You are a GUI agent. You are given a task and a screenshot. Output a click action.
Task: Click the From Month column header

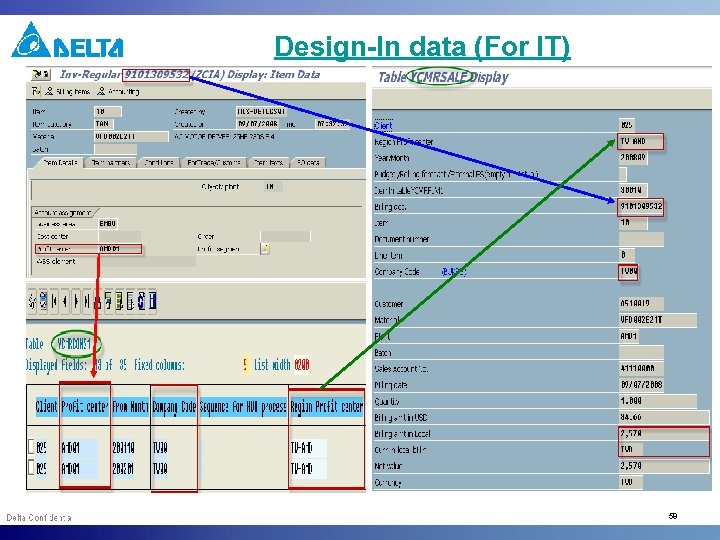(x=130, y=406)
